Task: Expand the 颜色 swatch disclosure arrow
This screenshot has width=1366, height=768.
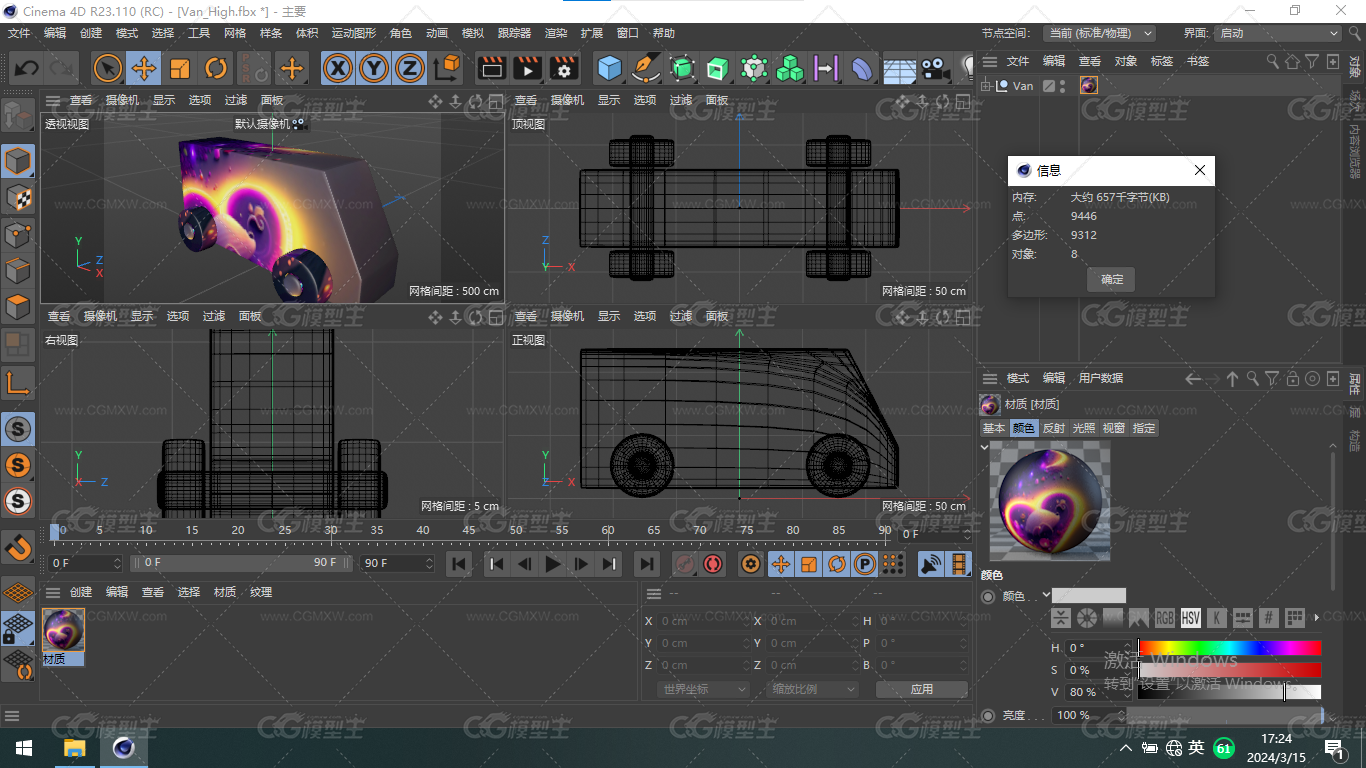Action: (1046, 596)
